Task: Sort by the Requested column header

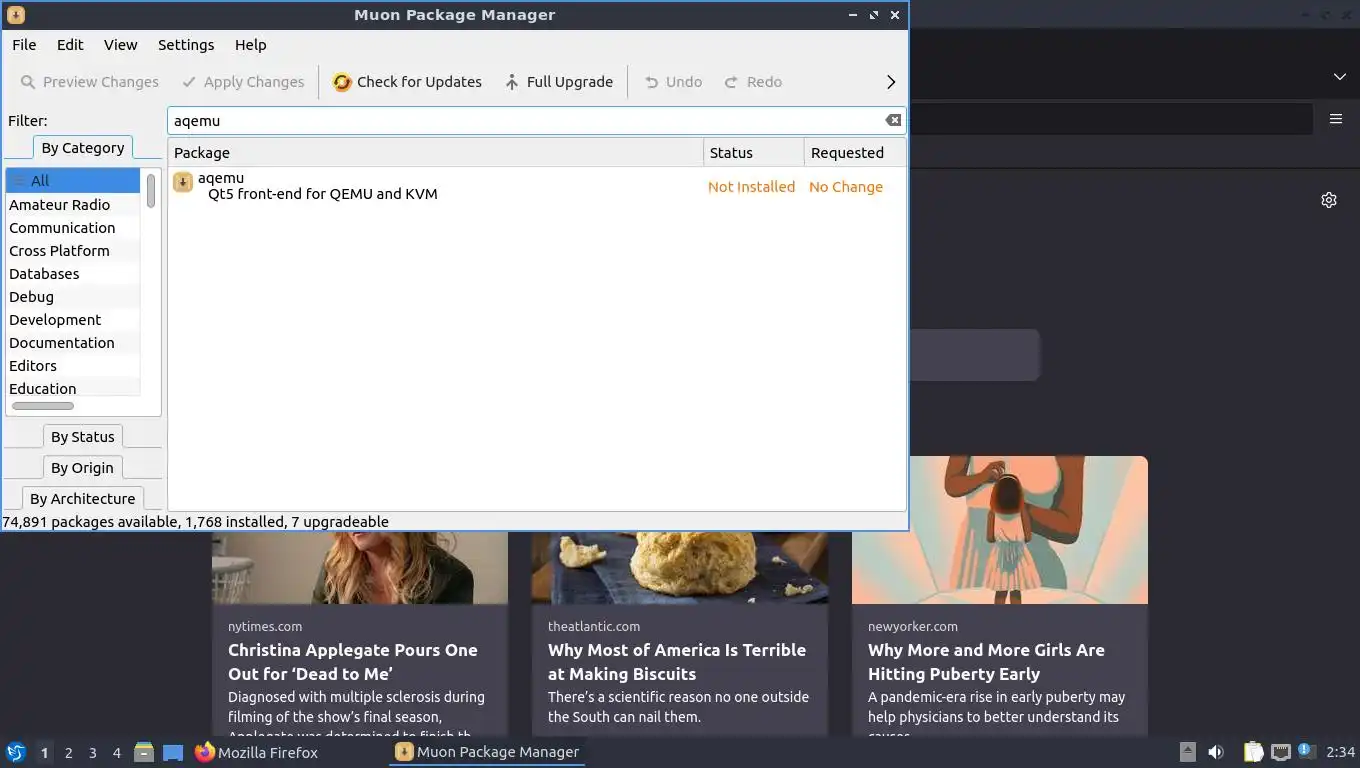Action: coord(855,153)
